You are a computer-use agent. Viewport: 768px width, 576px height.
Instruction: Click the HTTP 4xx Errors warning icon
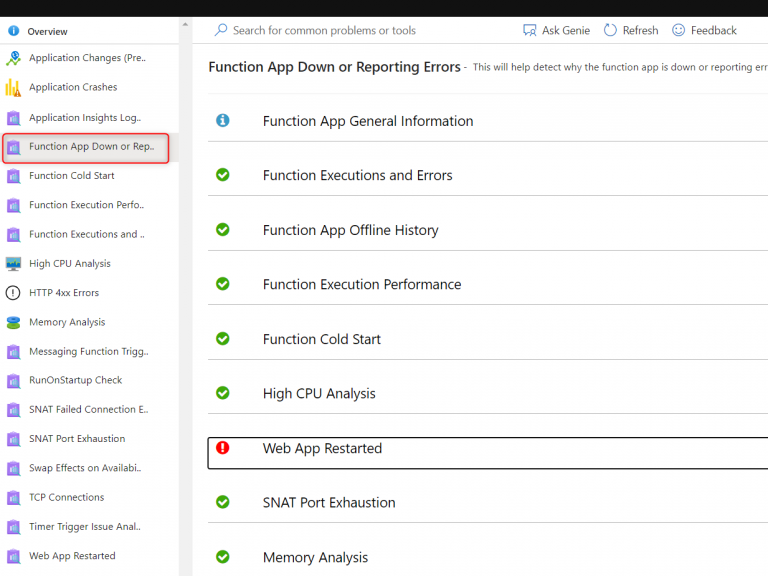13,293
